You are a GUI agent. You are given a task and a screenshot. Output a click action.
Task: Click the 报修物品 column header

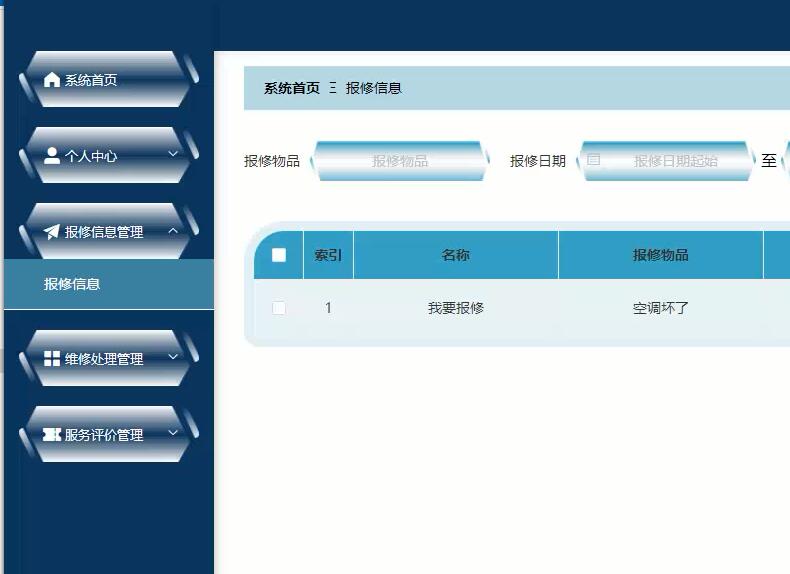(x=661, y=255)
